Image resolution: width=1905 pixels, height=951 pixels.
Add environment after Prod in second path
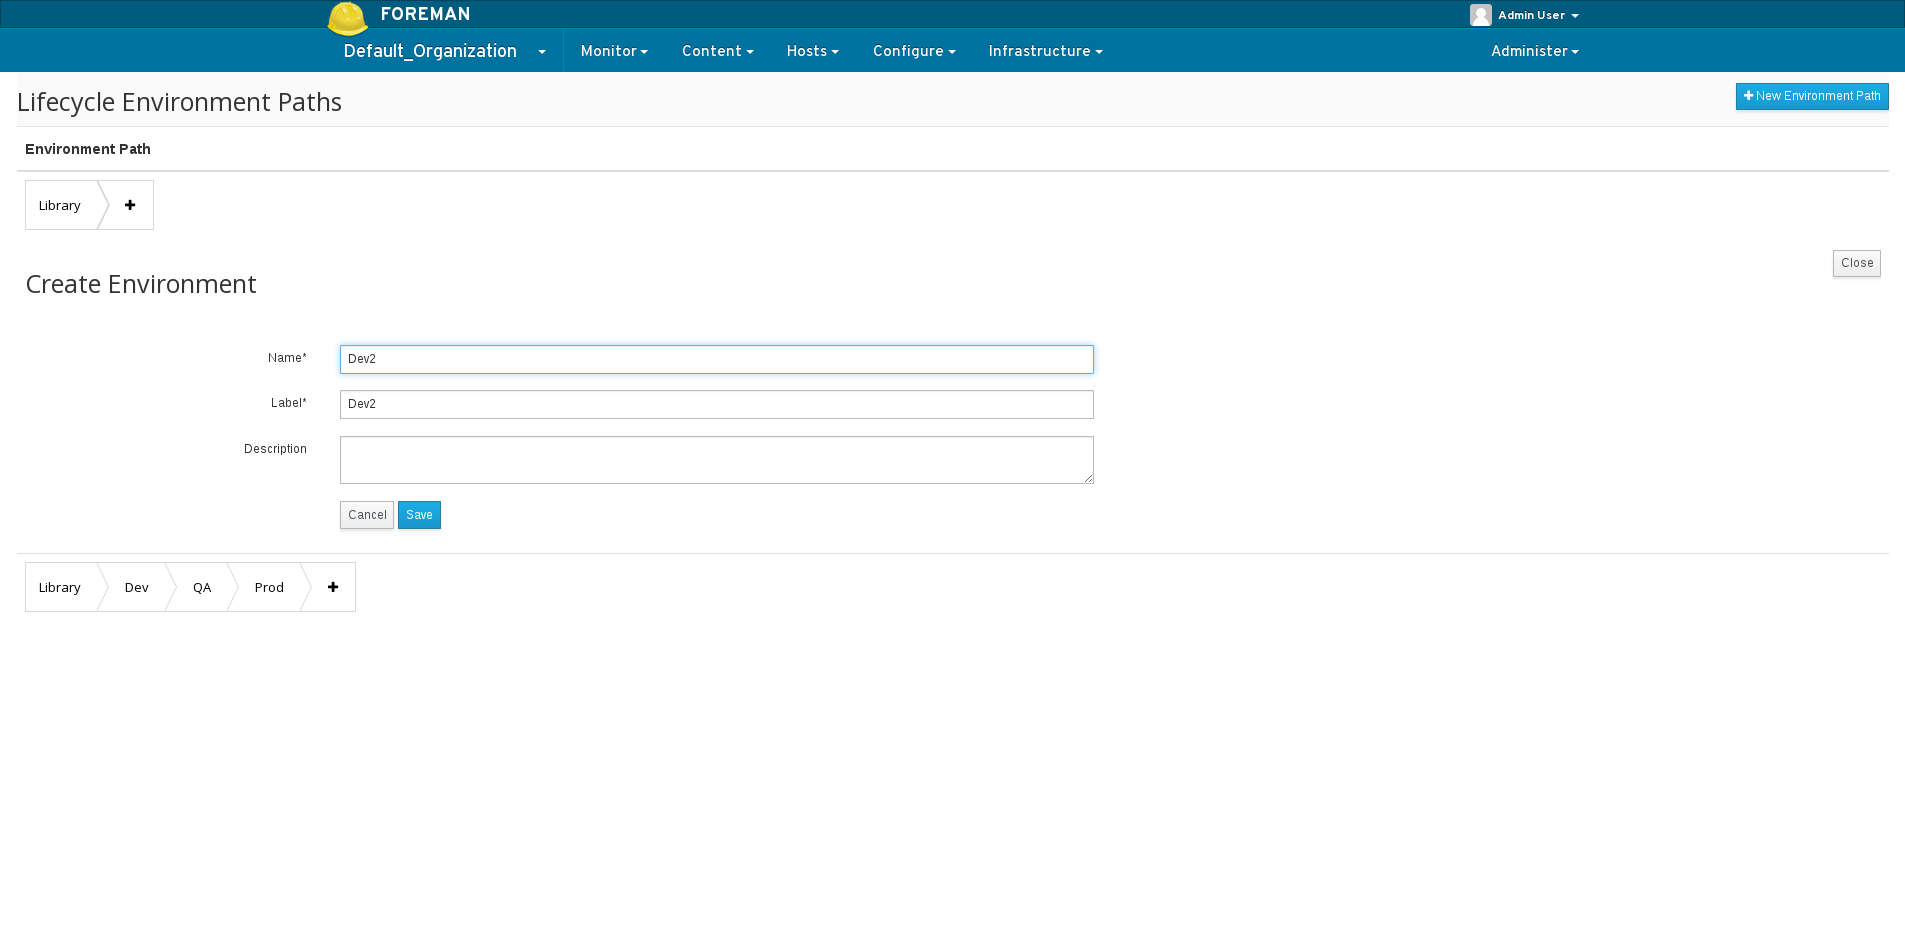[x=333, y=587]
